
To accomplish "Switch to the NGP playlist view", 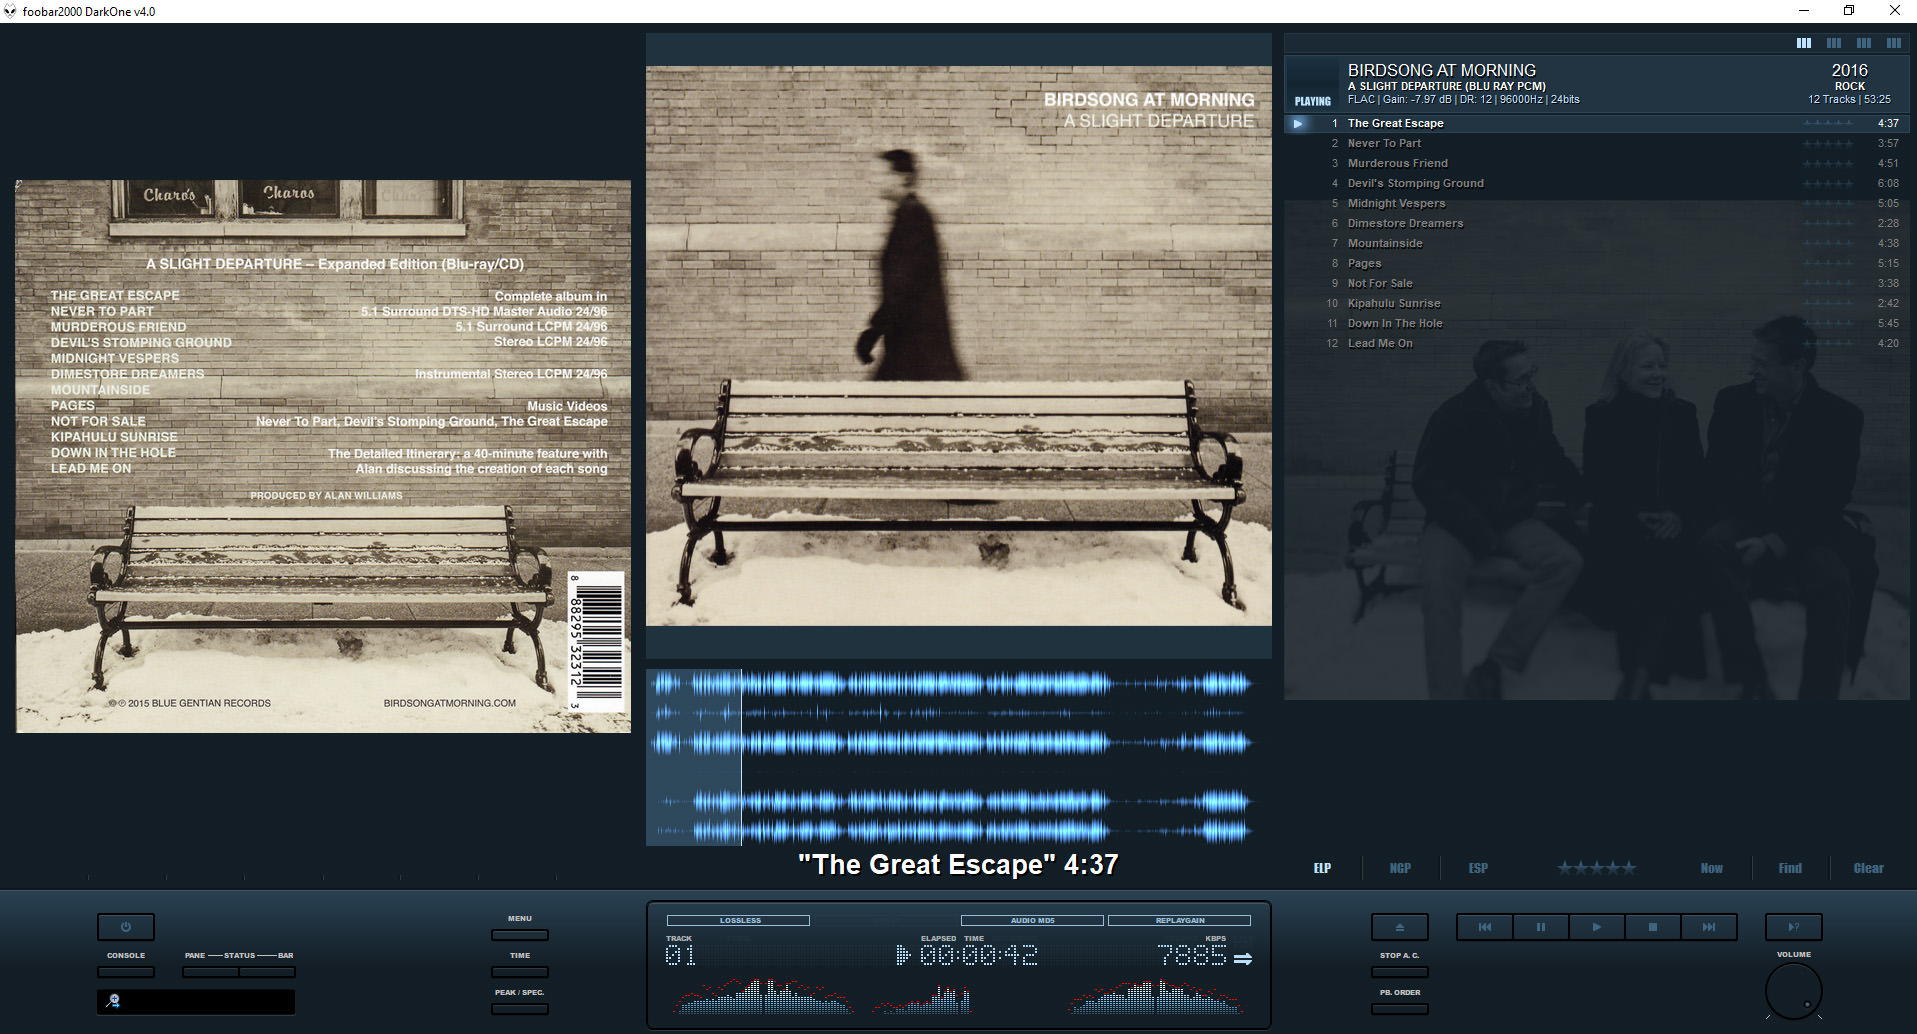I will coord(1400,868).
